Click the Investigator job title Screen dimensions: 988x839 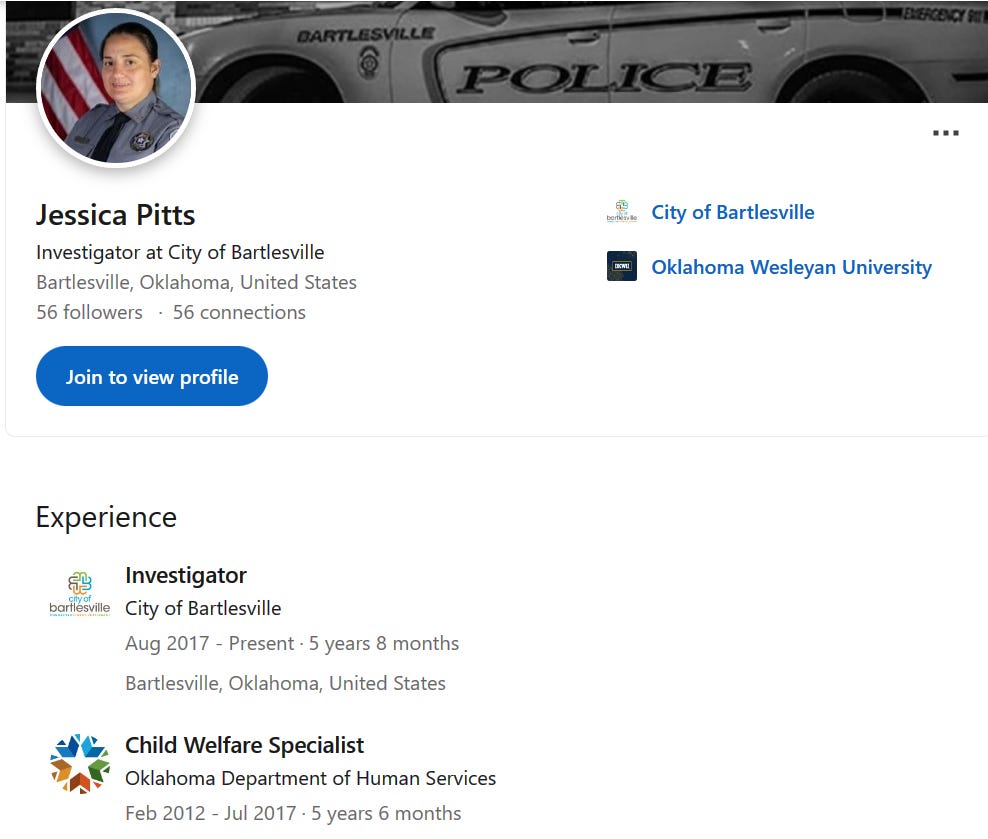pos(186,575)
